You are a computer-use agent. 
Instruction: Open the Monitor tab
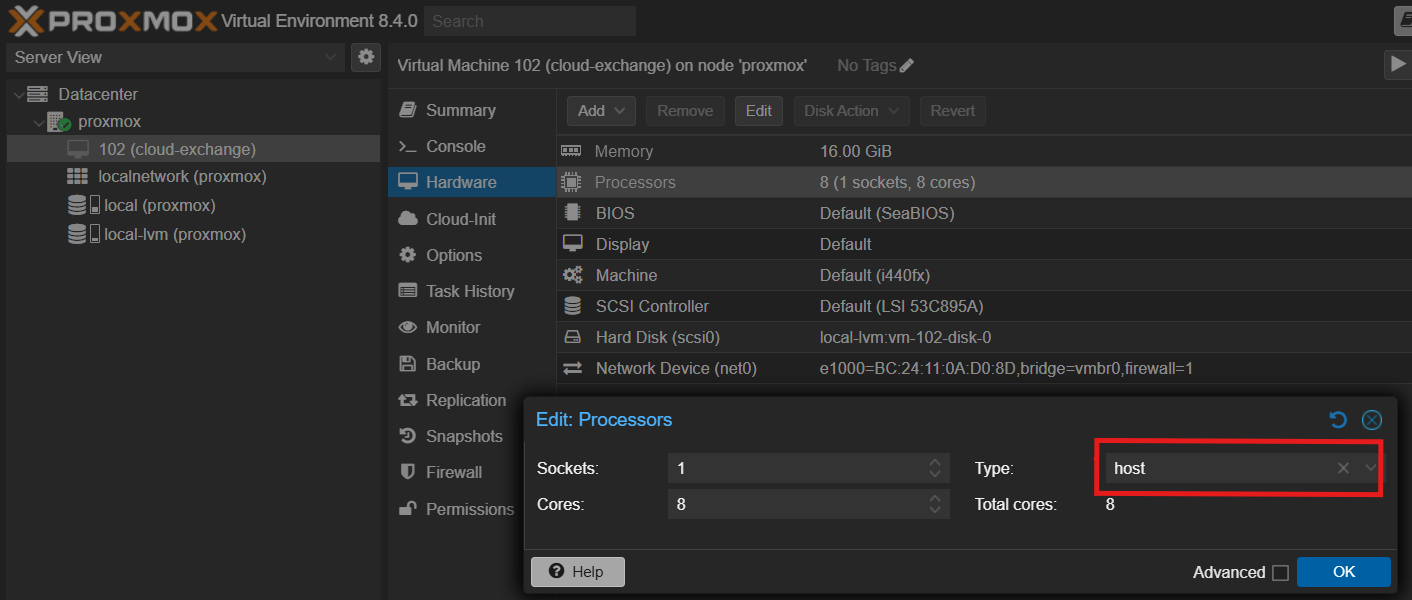(471, 327)
